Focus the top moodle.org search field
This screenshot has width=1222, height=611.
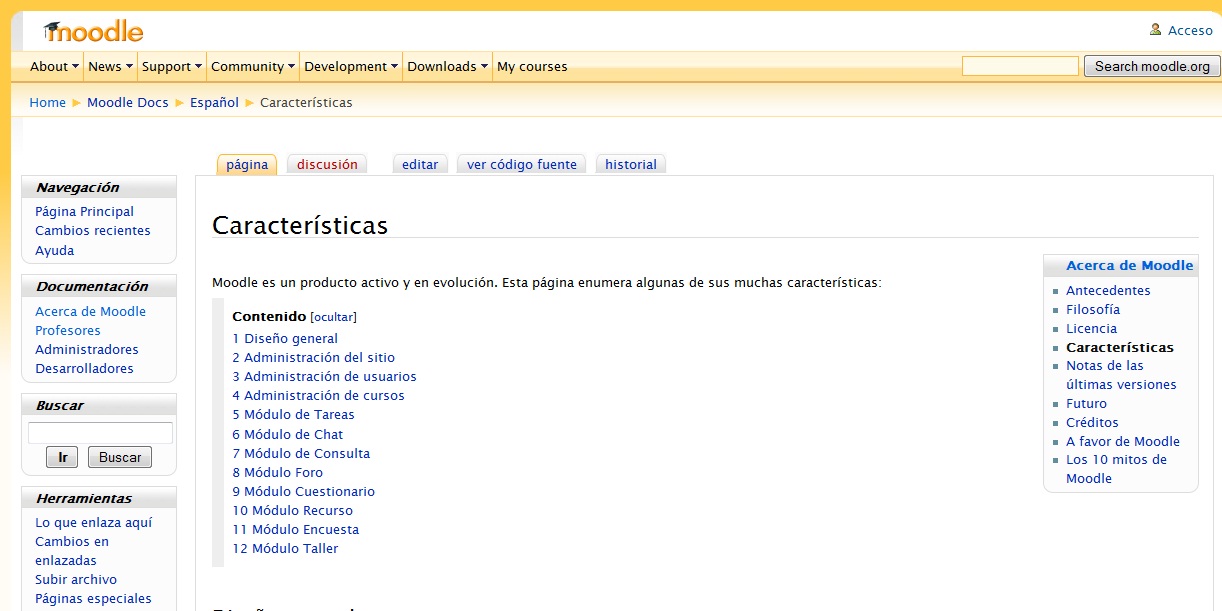[x=1020, y=66]
